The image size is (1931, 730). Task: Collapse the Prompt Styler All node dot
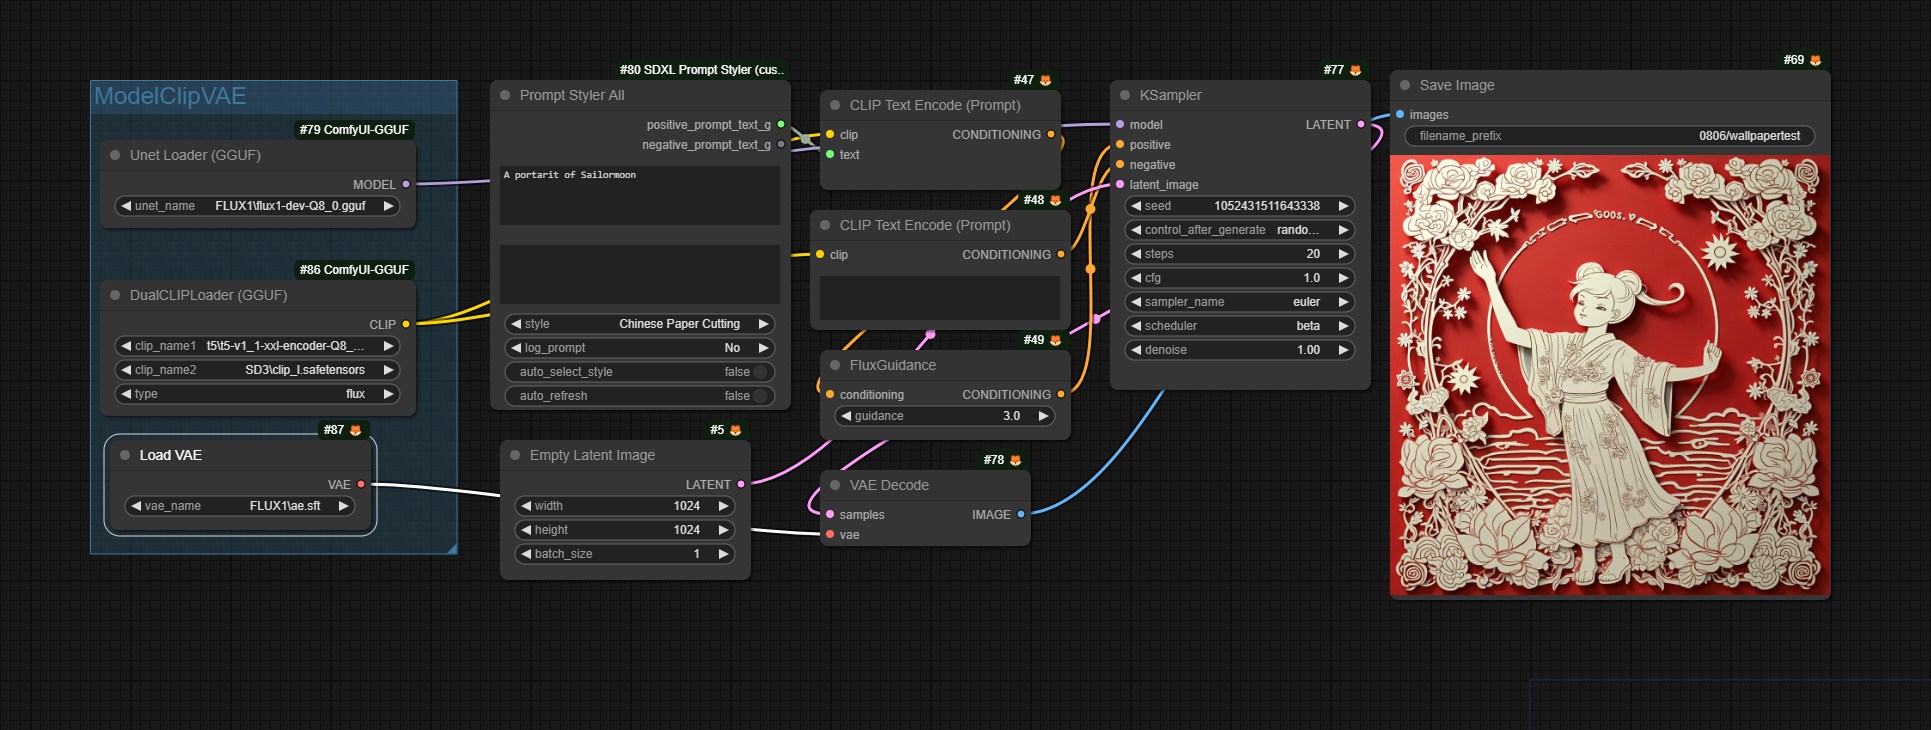(x=505, y=95)
